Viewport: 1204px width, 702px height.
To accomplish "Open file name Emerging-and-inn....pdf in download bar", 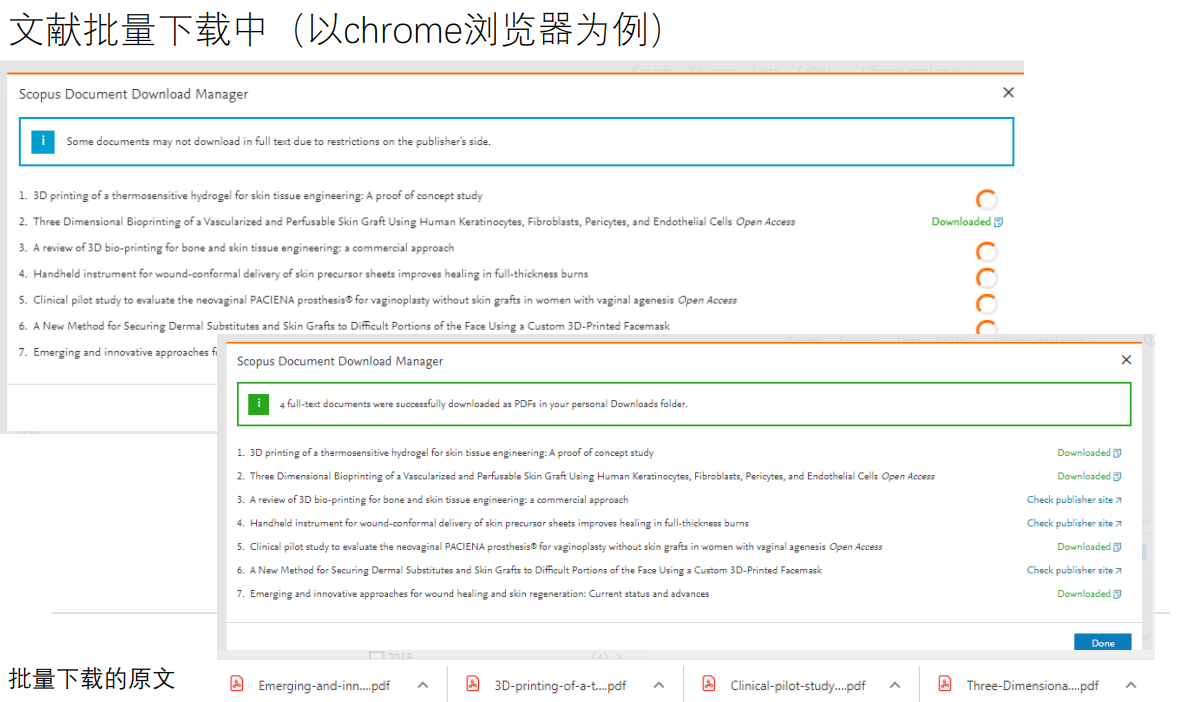I will [x=324, y=686].
